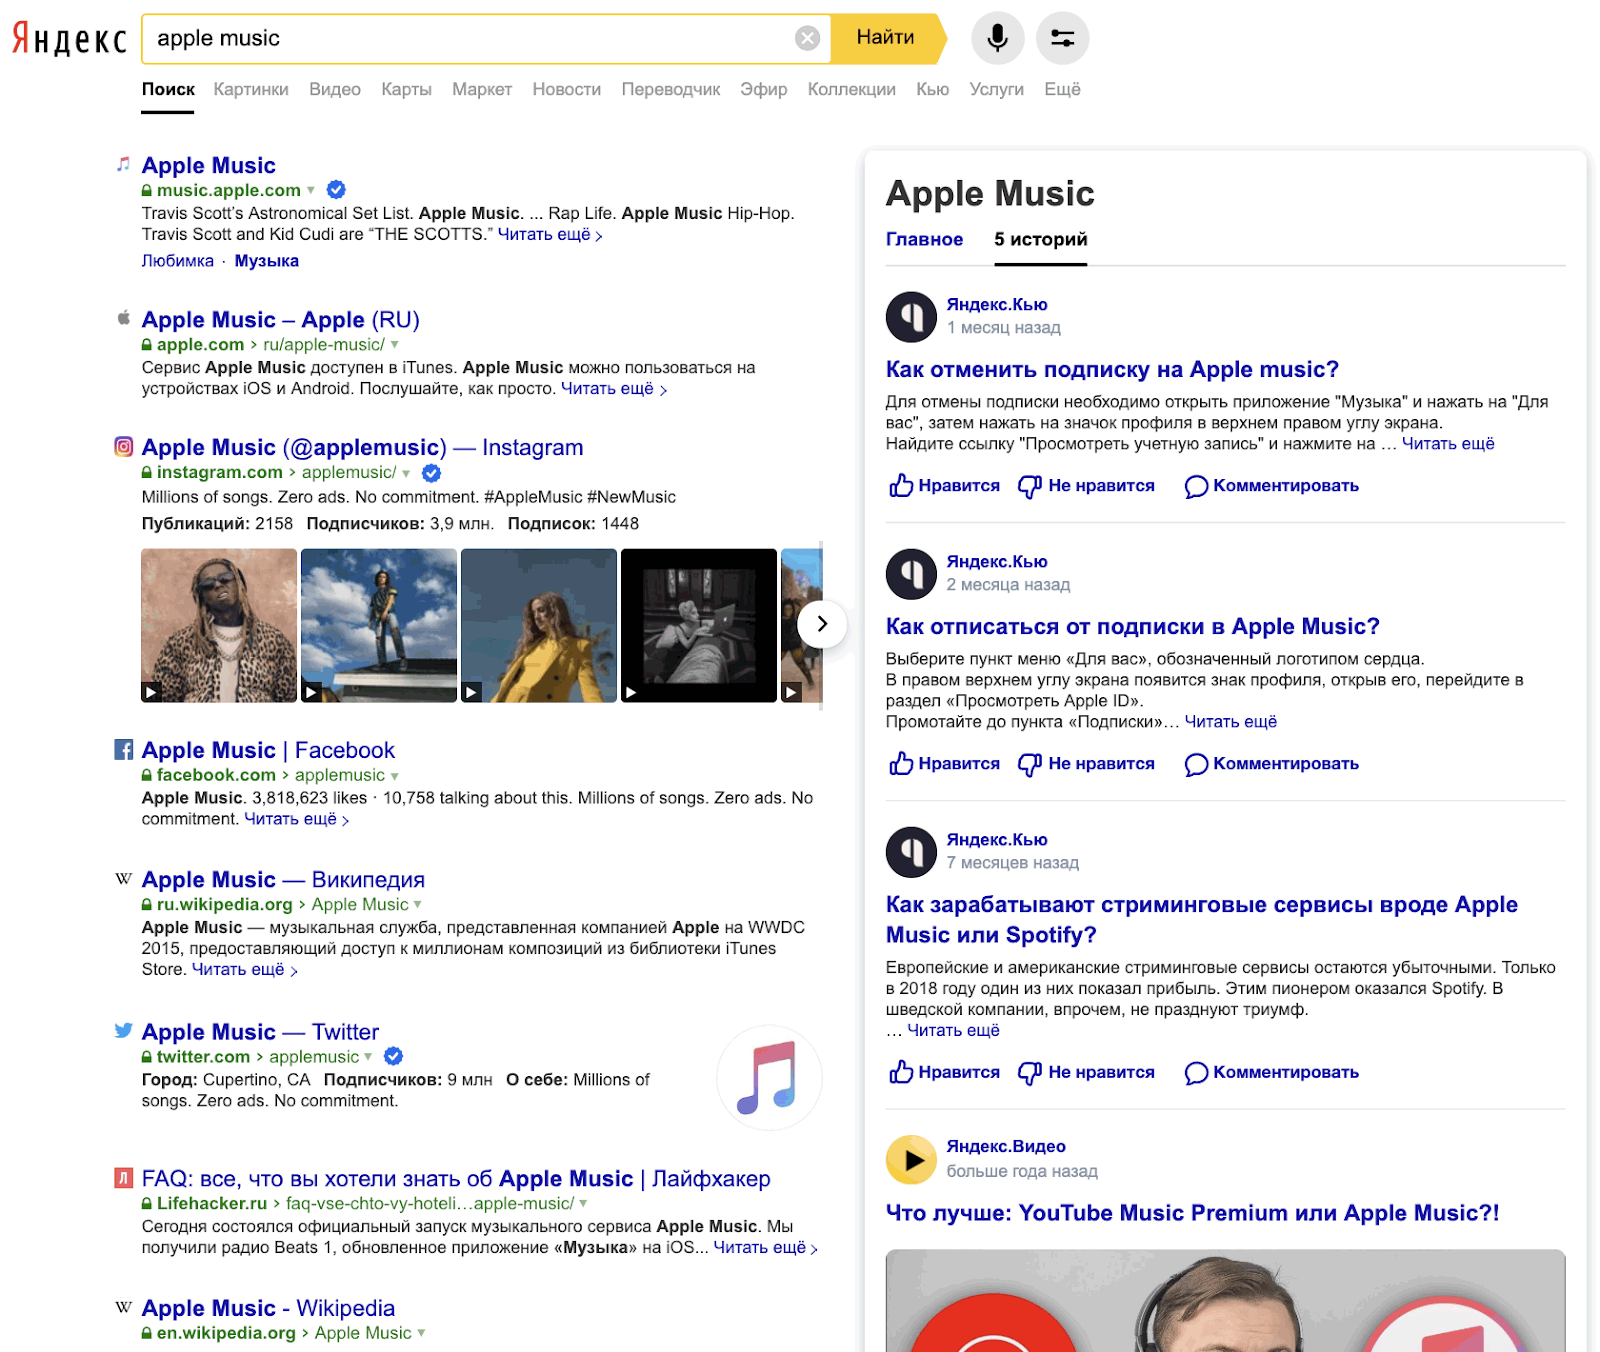Click the Lifehacker favicon icon
The image size is (1600, 1352).
coord(123,1178)
